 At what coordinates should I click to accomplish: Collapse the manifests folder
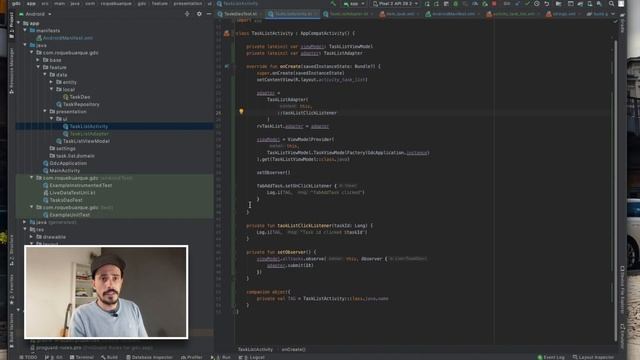(x=25, y=31)
